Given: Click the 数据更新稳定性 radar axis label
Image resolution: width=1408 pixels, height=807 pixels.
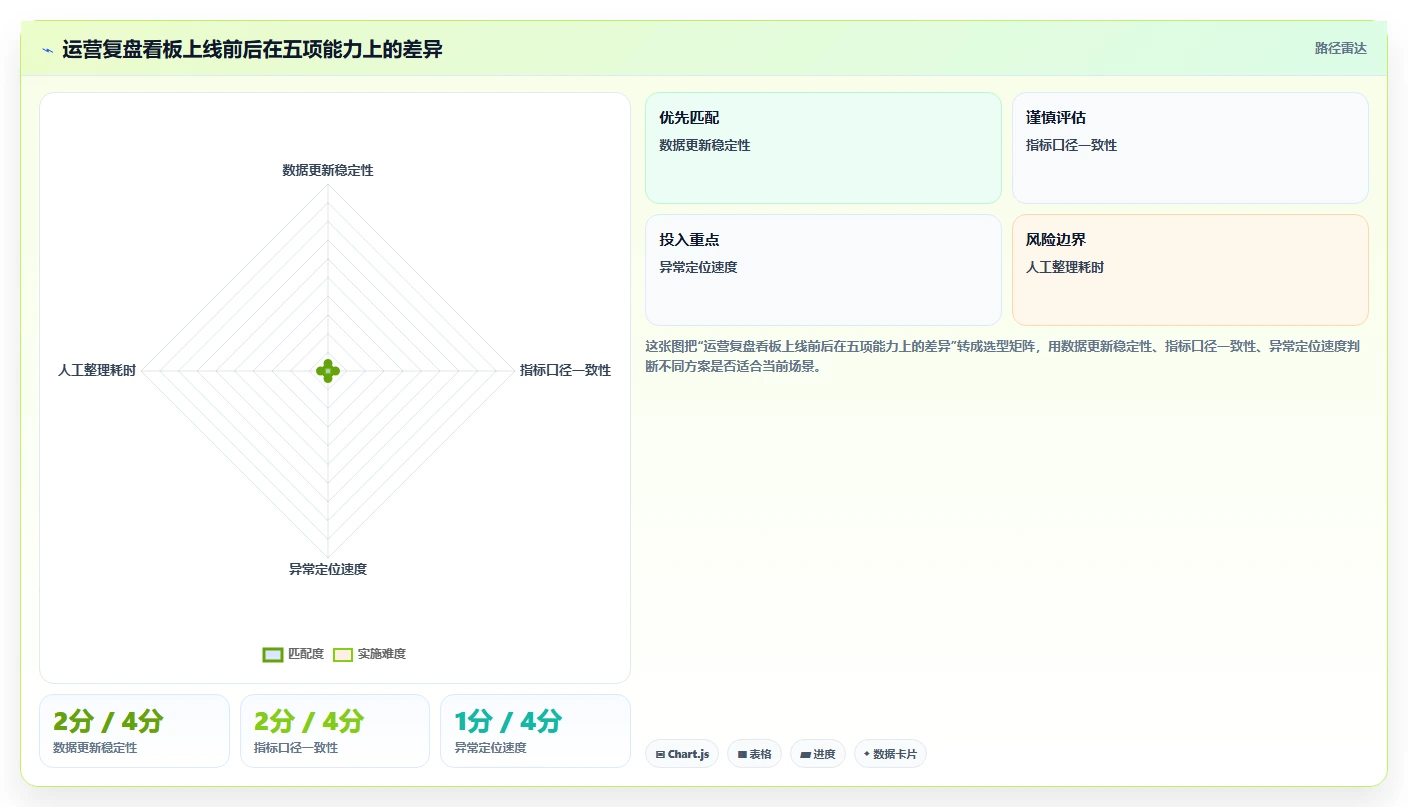Looking at the screenshot, I should coord(328,171).
